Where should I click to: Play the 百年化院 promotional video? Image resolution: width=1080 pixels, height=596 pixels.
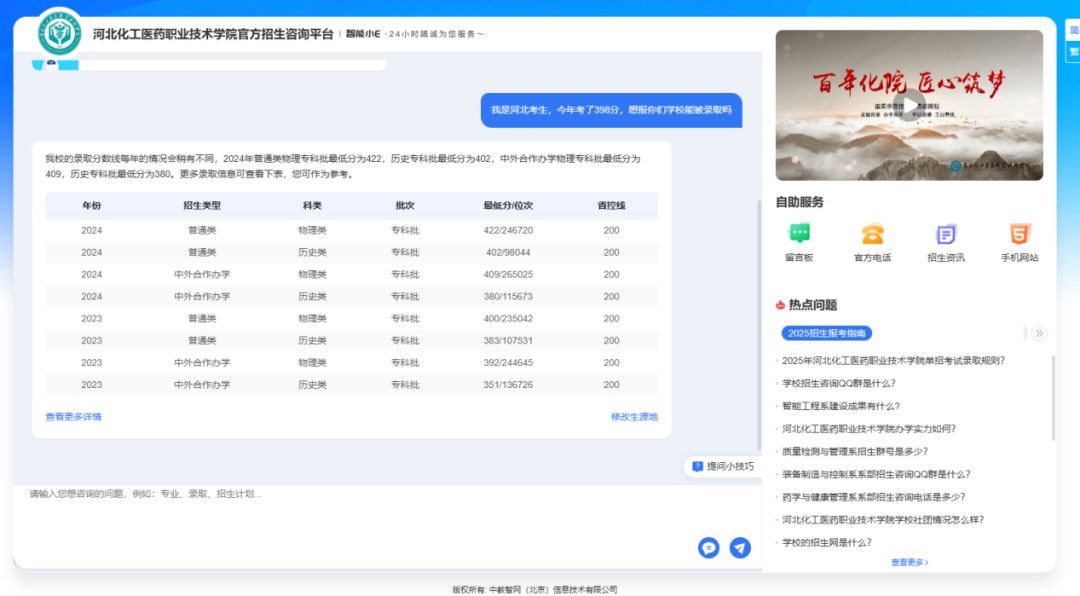909,105
